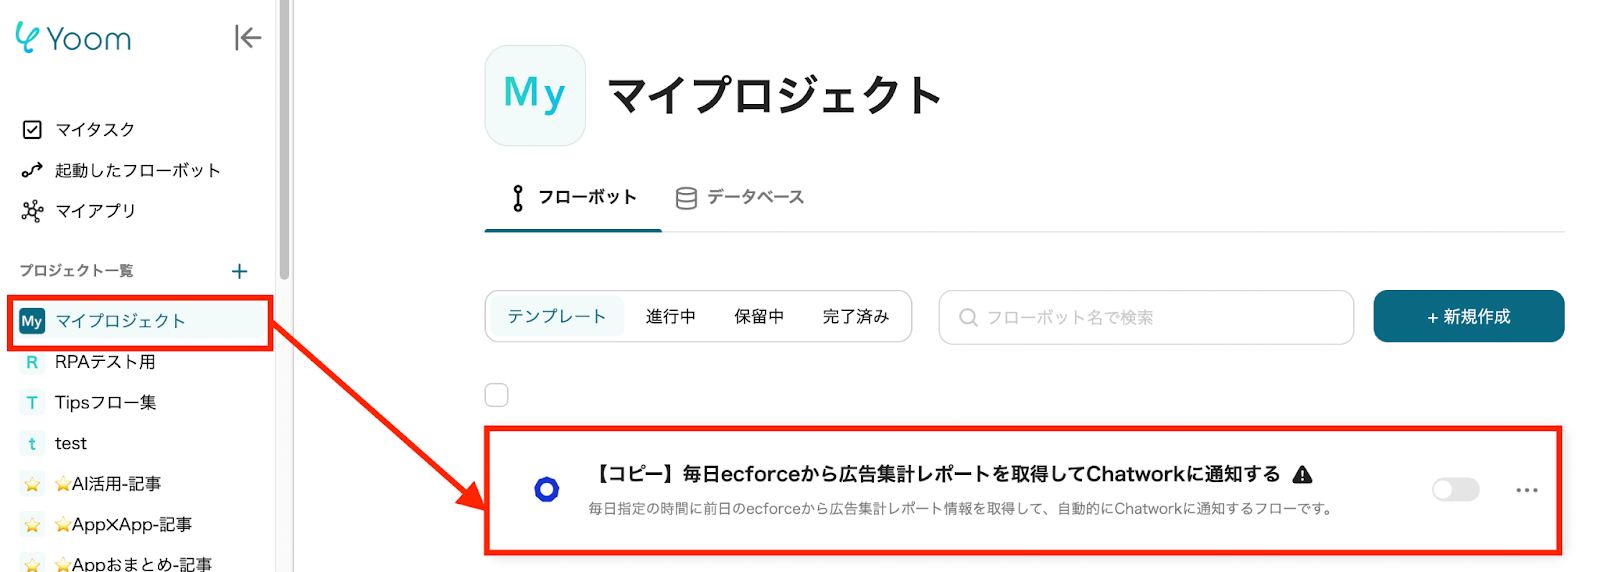Open マイアプリ in the sidebar
Viewport: 1600px width, 572px height.
(x=95, y=211)
